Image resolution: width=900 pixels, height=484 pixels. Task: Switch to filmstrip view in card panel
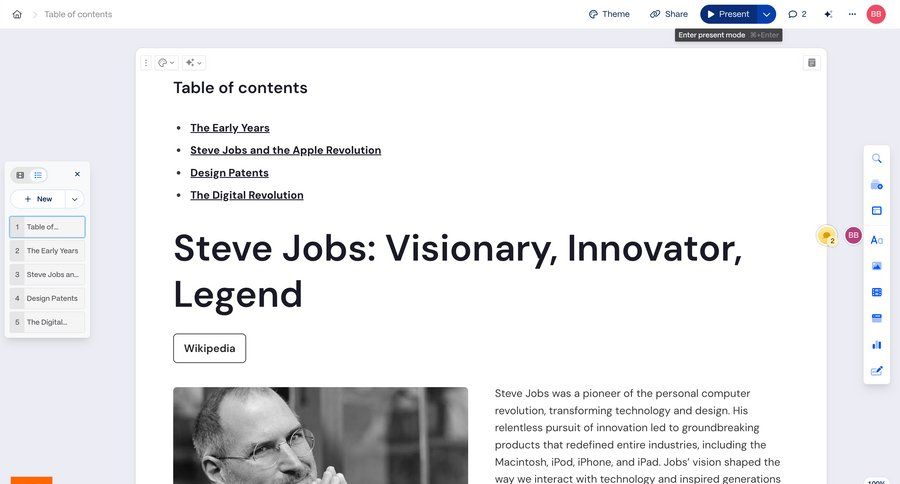coord(20,175)
